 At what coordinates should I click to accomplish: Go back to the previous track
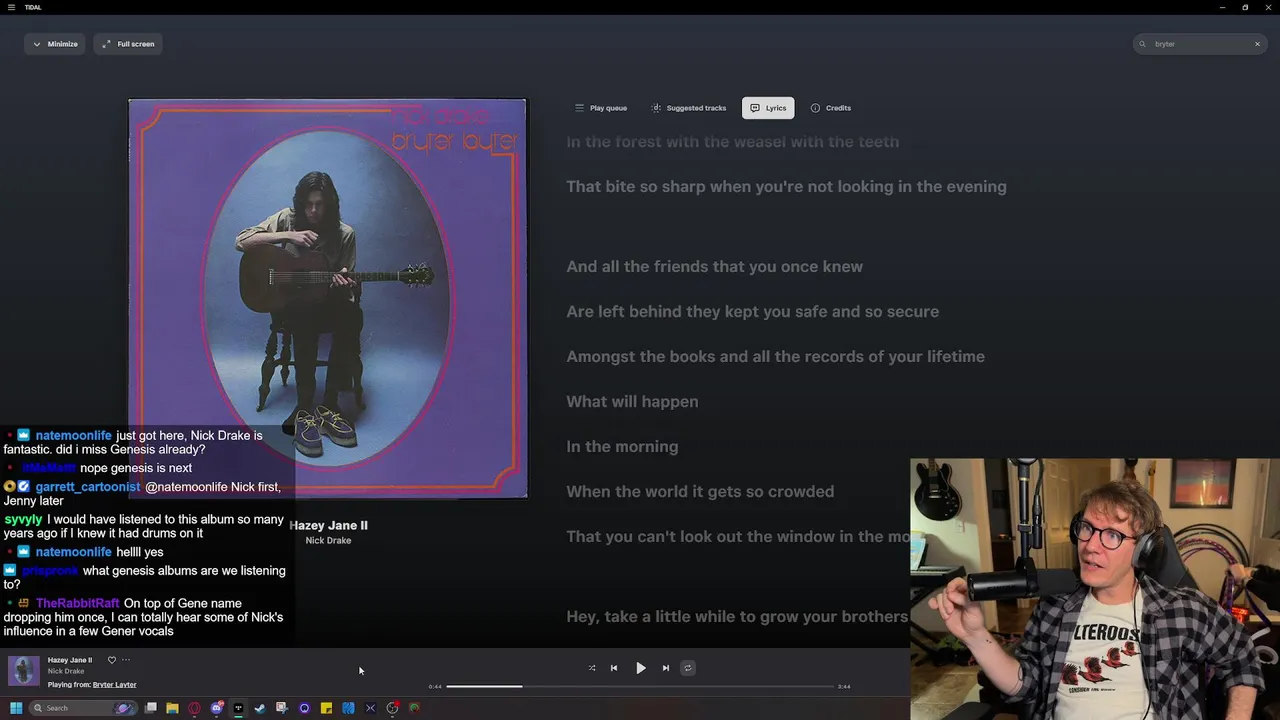click(x=614, y=668)
